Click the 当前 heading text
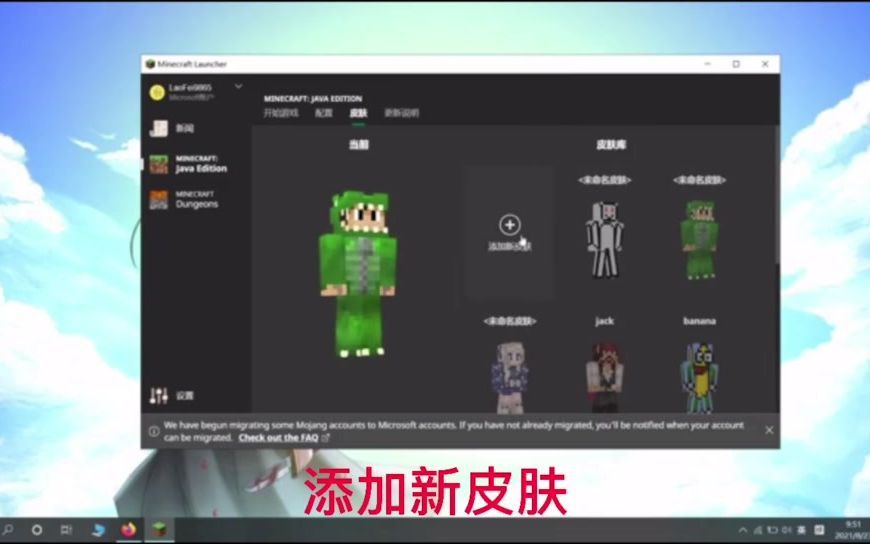The height and width of the screenshot is (544, 870). point(358,145)
